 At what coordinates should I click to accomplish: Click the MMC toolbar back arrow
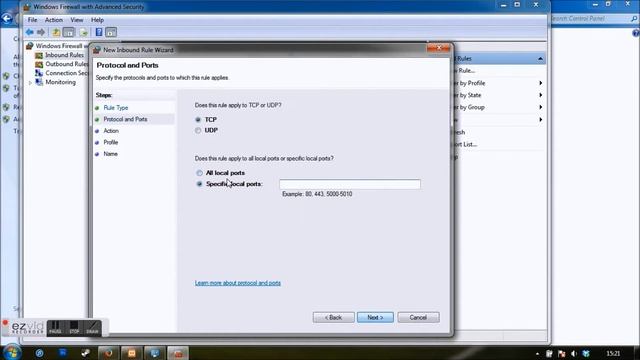29,32
